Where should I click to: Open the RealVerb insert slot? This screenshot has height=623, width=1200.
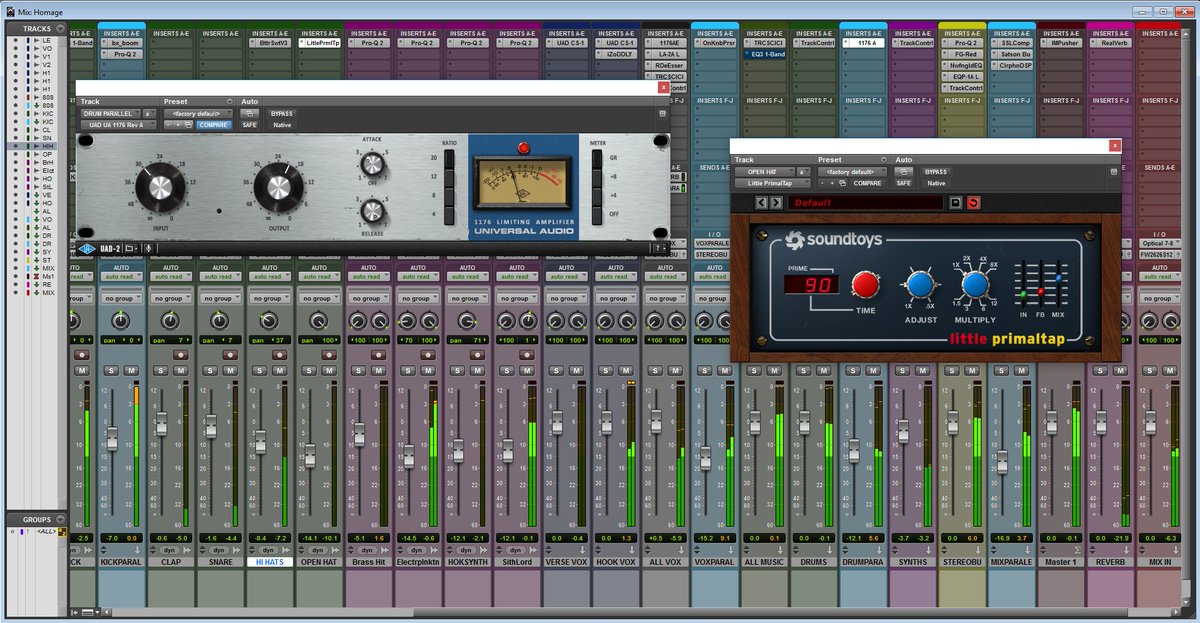[x=1109, y=43]
